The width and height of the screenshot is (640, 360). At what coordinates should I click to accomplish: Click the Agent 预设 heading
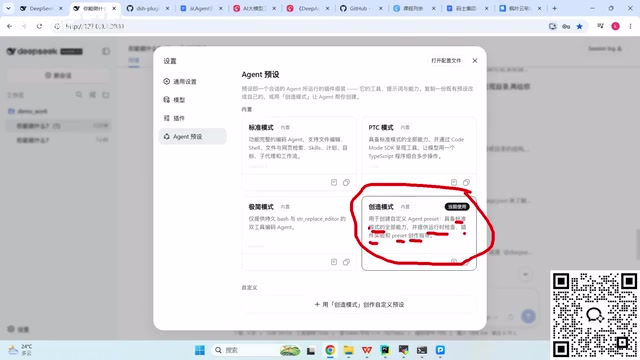260,75
